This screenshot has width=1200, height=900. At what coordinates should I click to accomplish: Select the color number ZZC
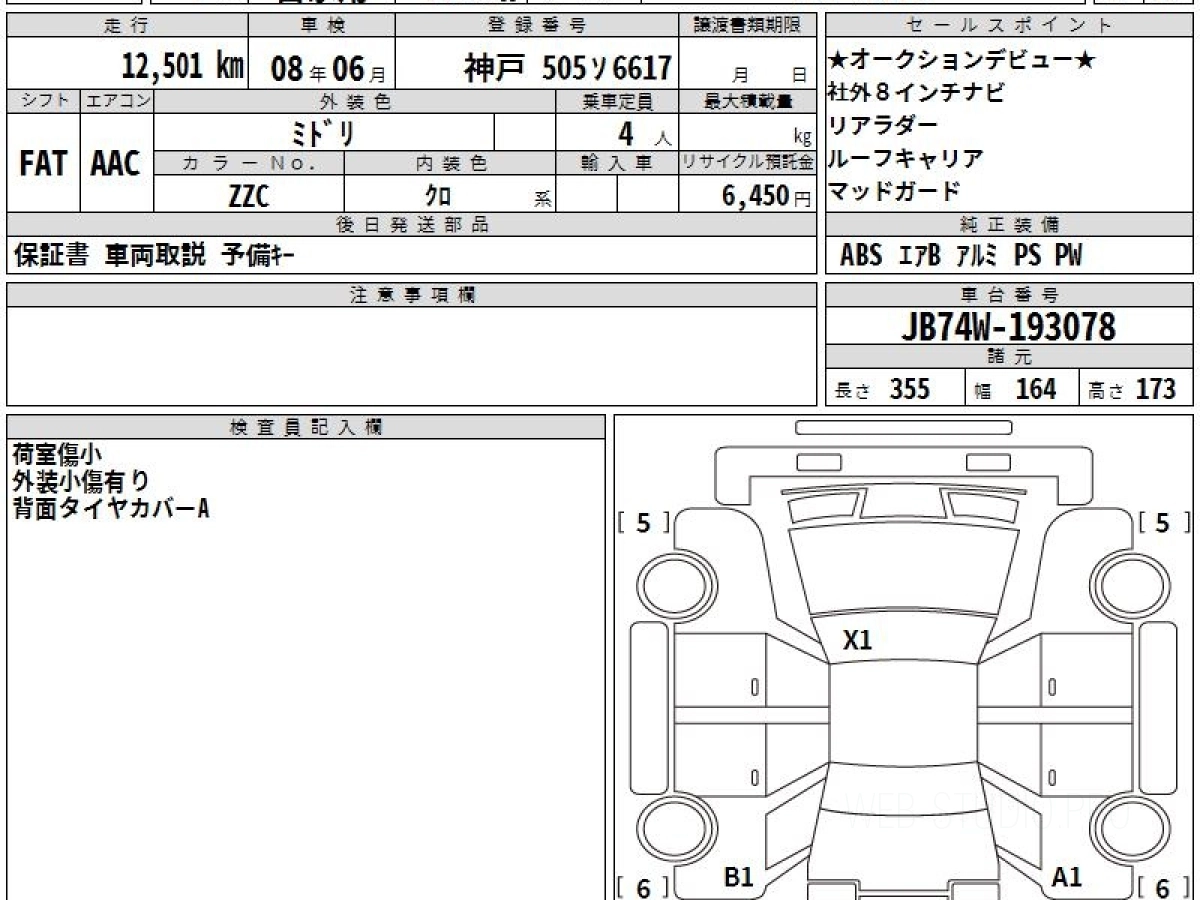[248, 196]
